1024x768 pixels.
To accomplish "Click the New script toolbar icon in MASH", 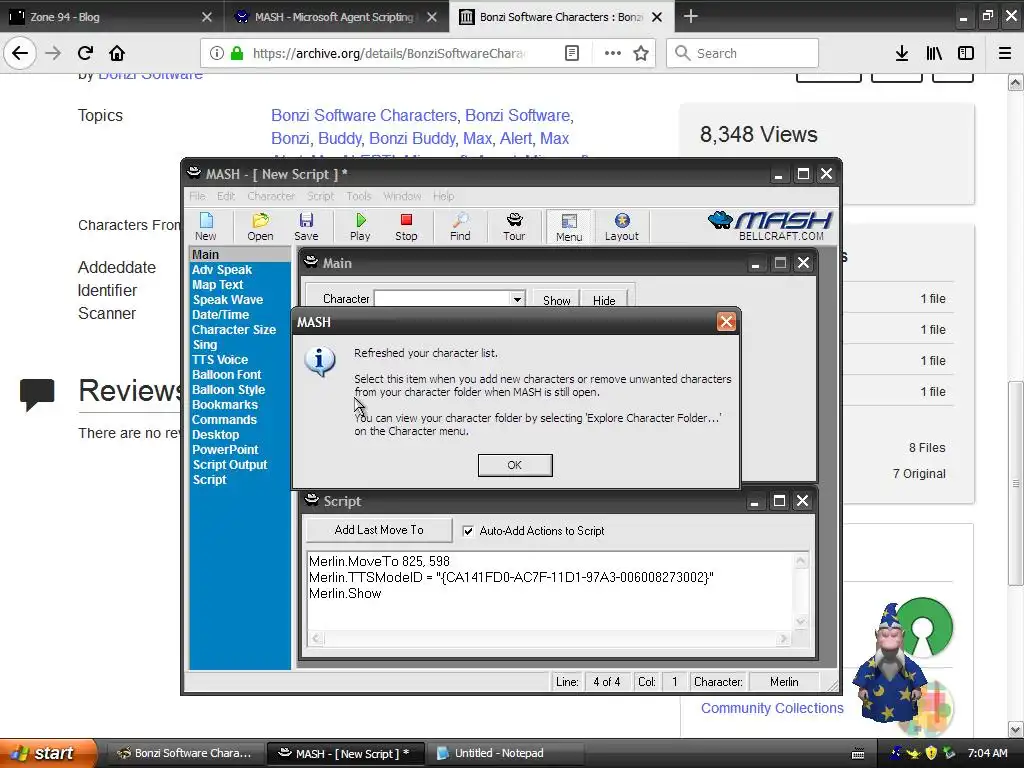I will (206, 227).
